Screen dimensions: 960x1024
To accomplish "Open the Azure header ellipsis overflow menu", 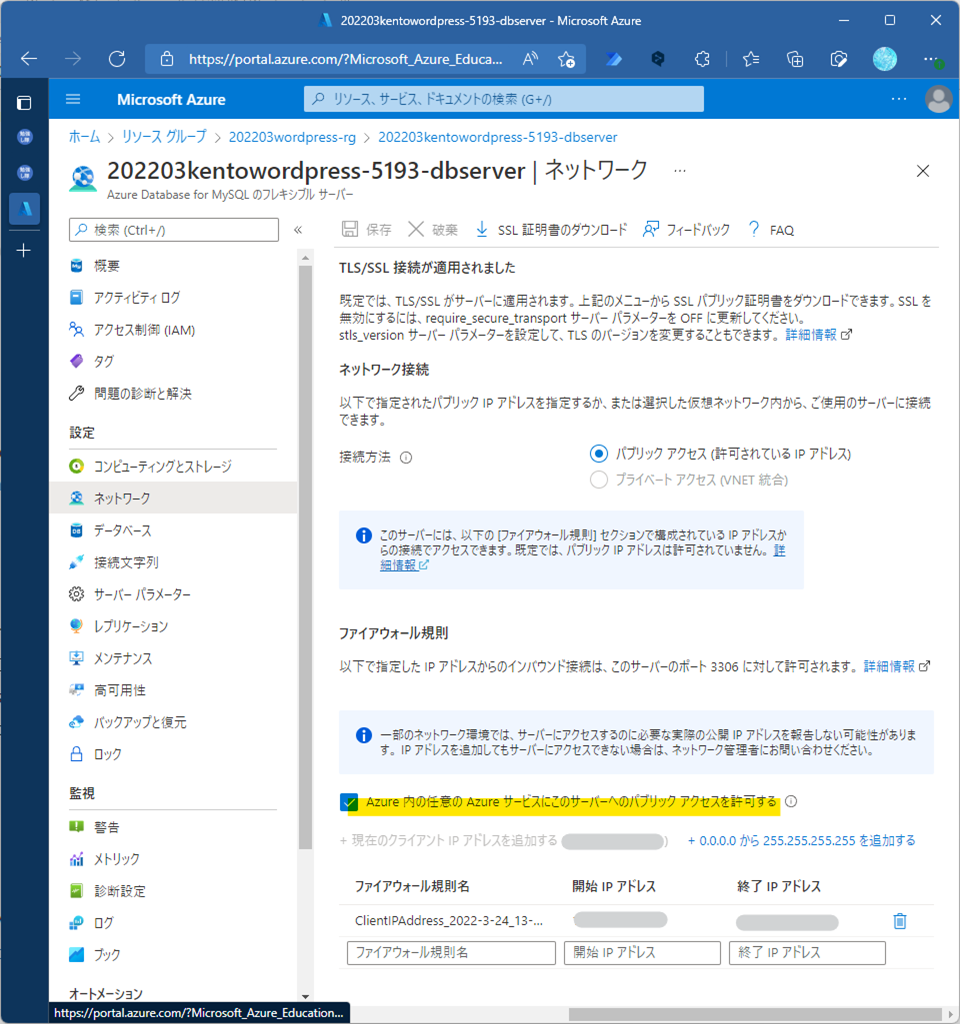I will [898, 99].
